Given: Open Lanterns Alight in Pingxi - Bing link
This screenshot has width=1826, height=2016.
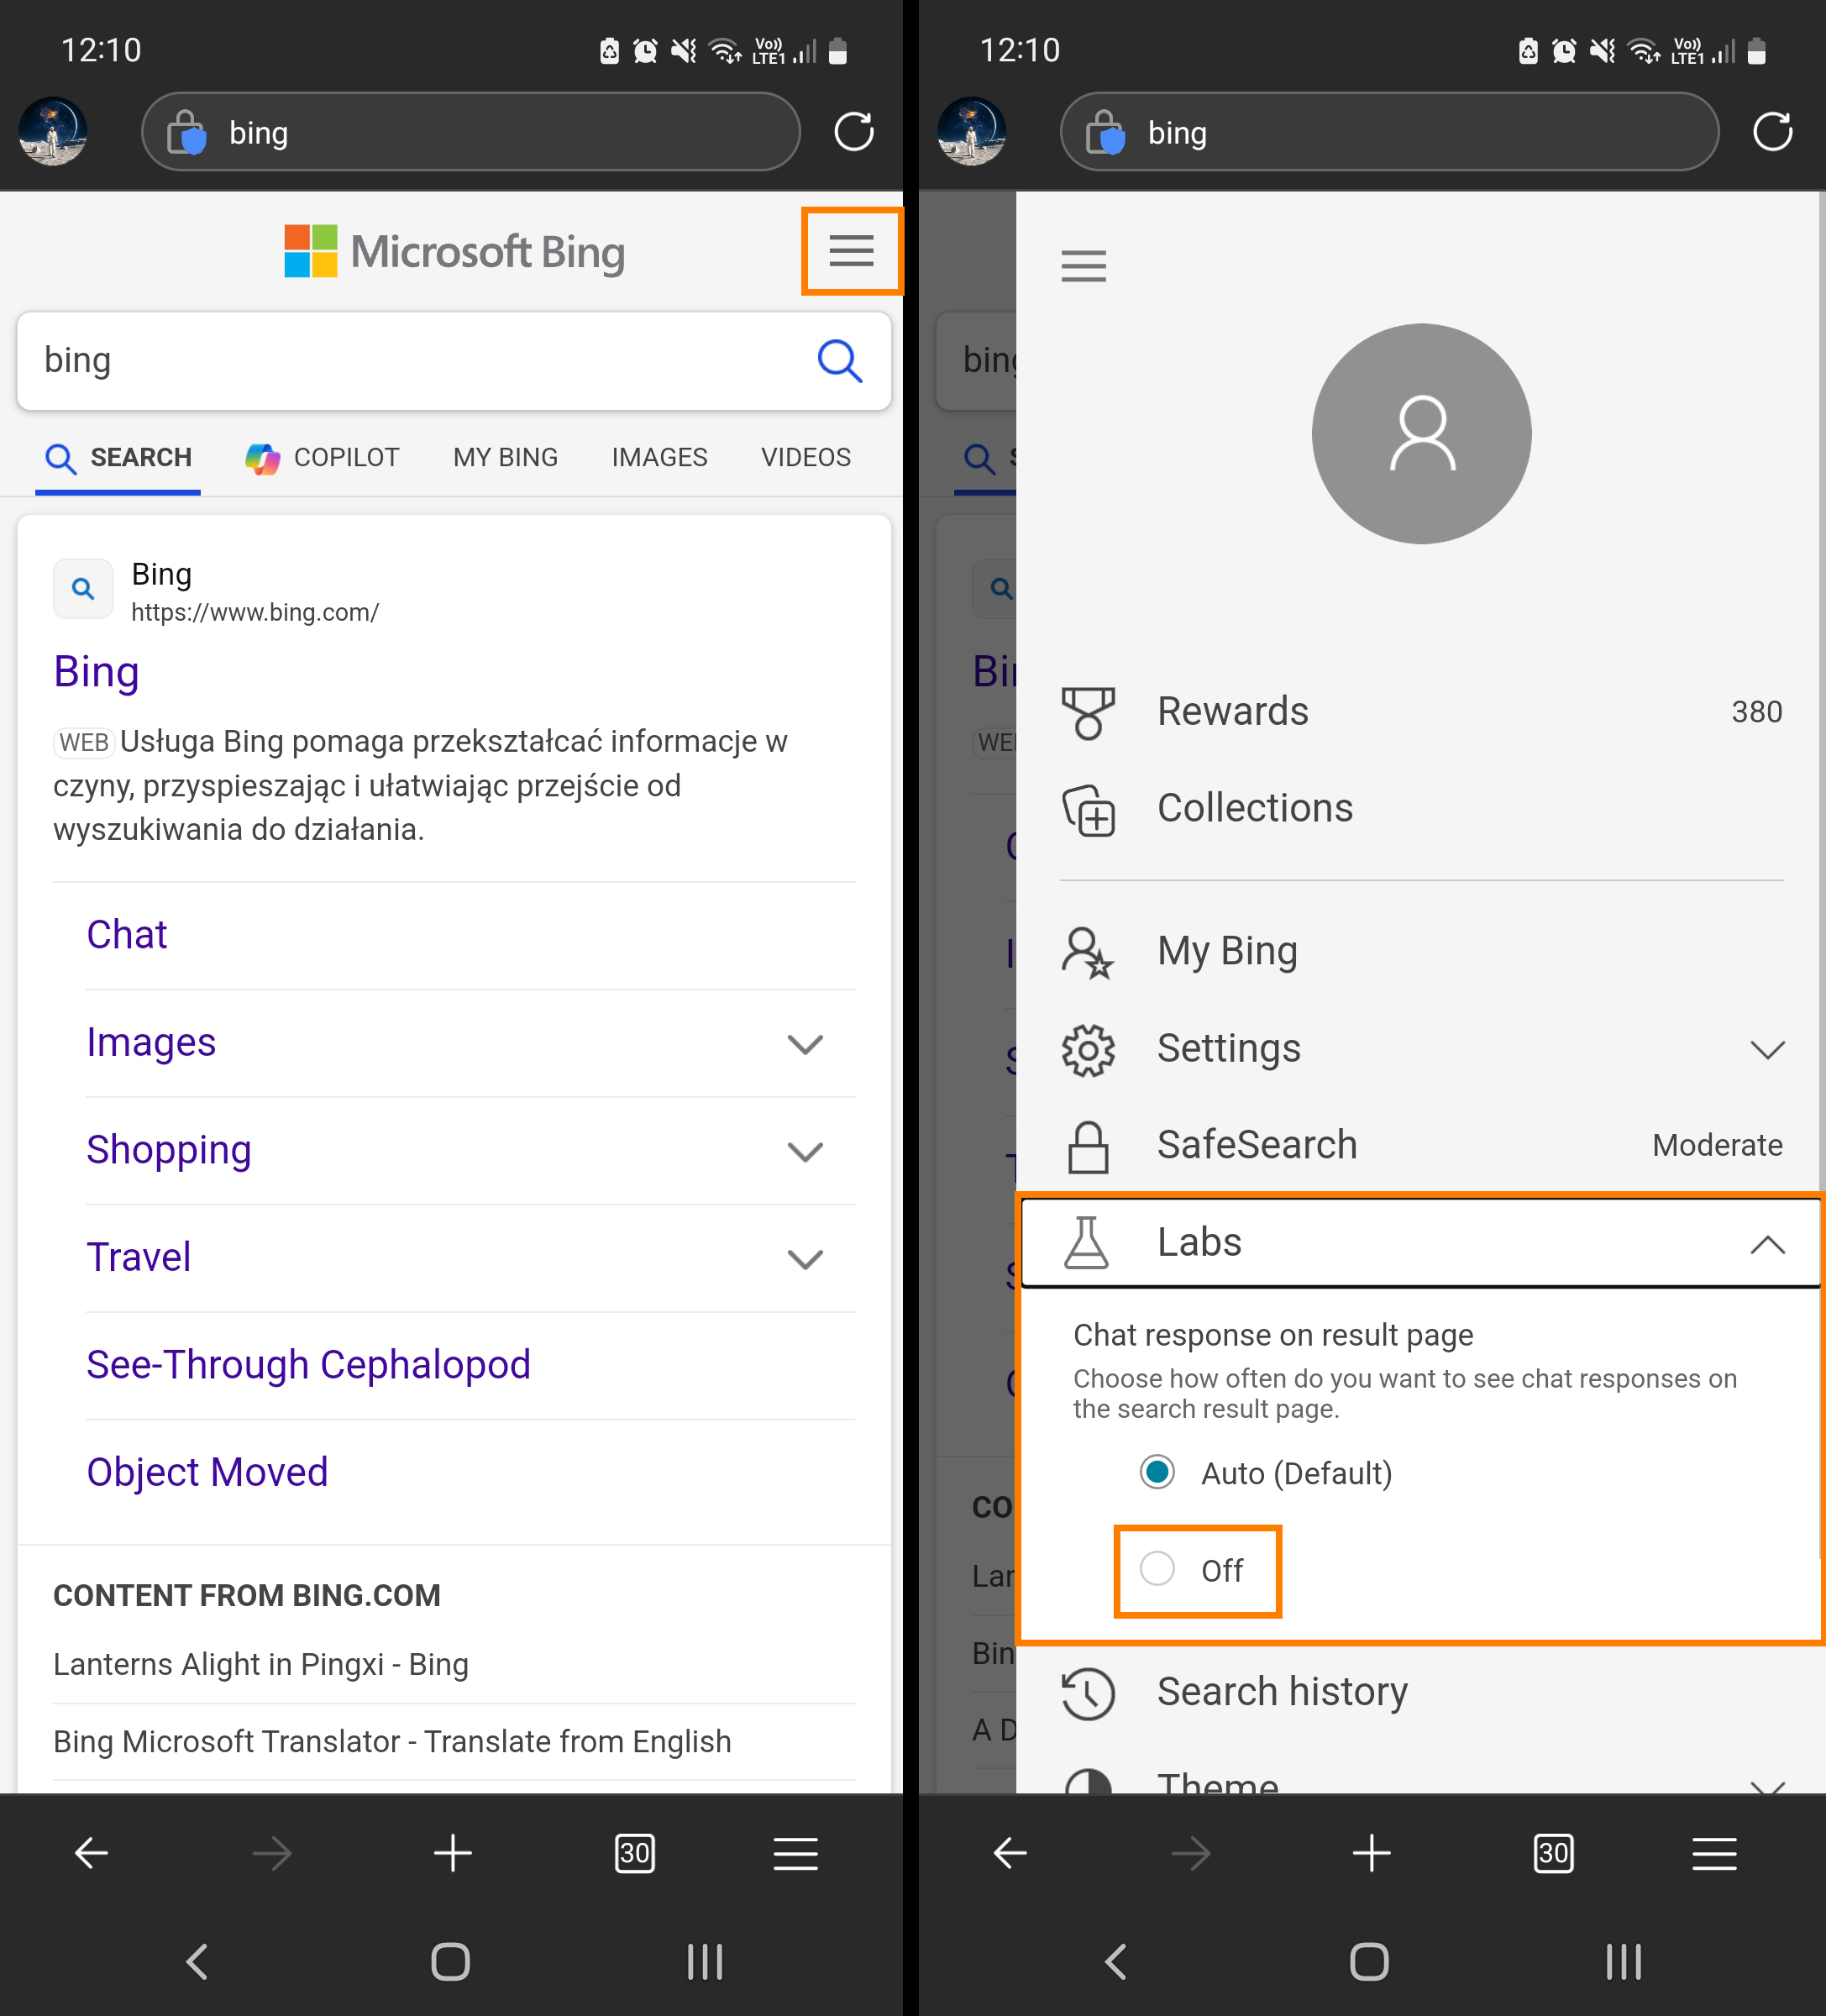Looking at the screenshot, I should (260, 1665).
